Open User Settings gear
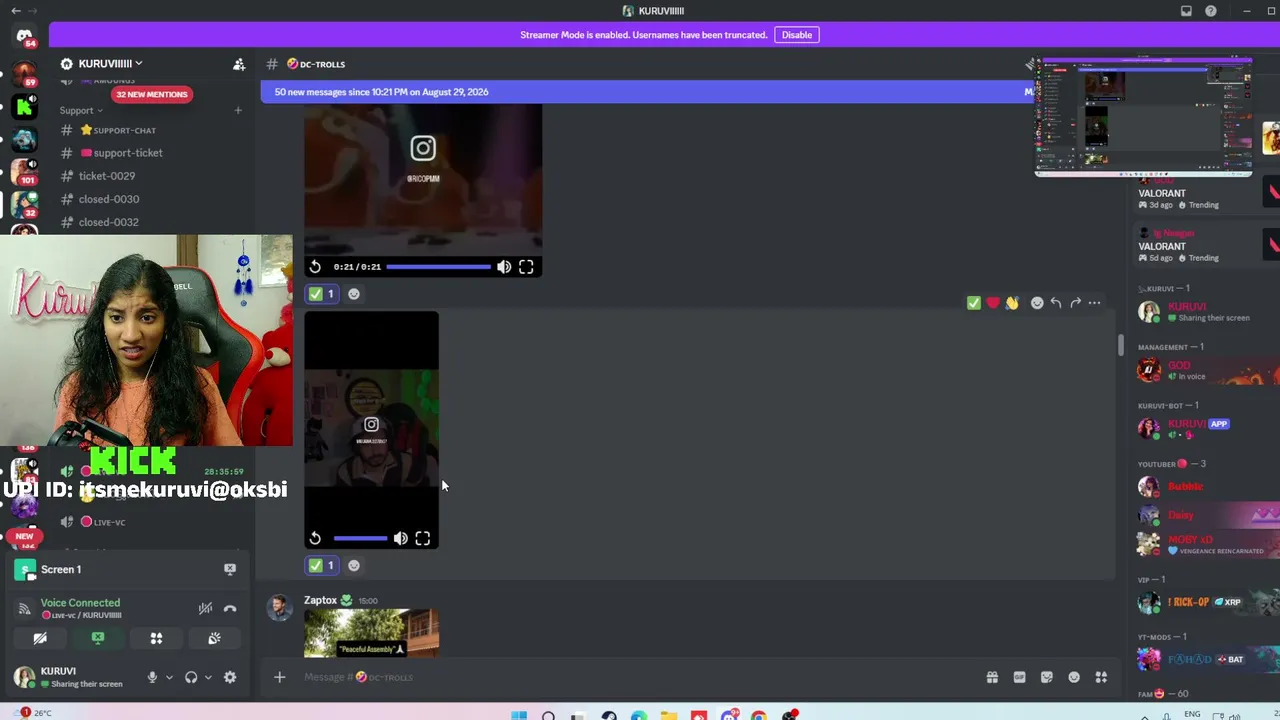The image size is (1280, 720). 230,677
